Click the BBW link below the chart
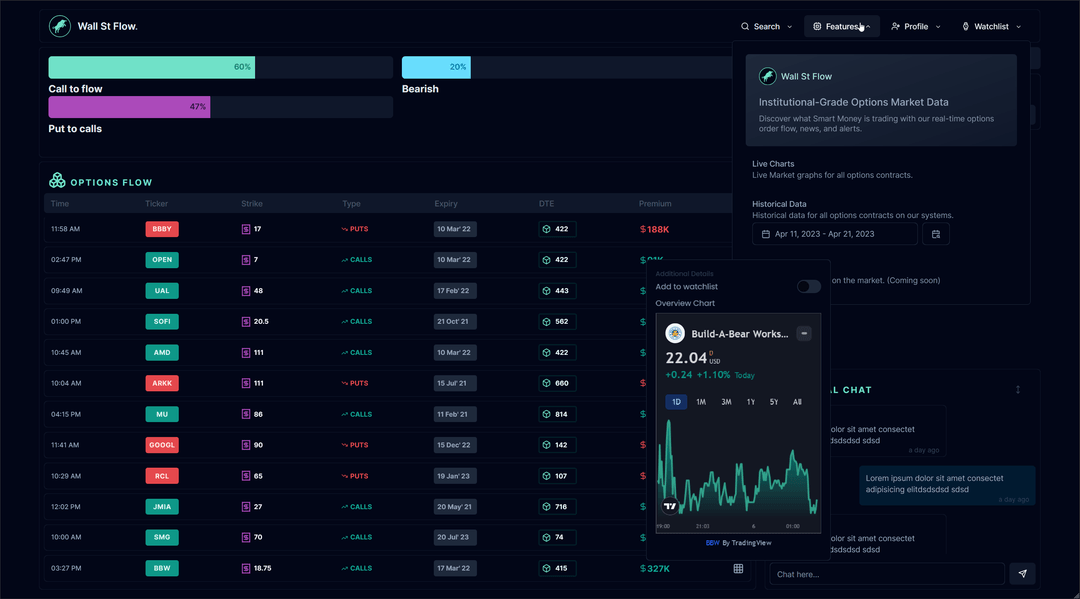Screen dimensions: 1080x599 point(712,543)
